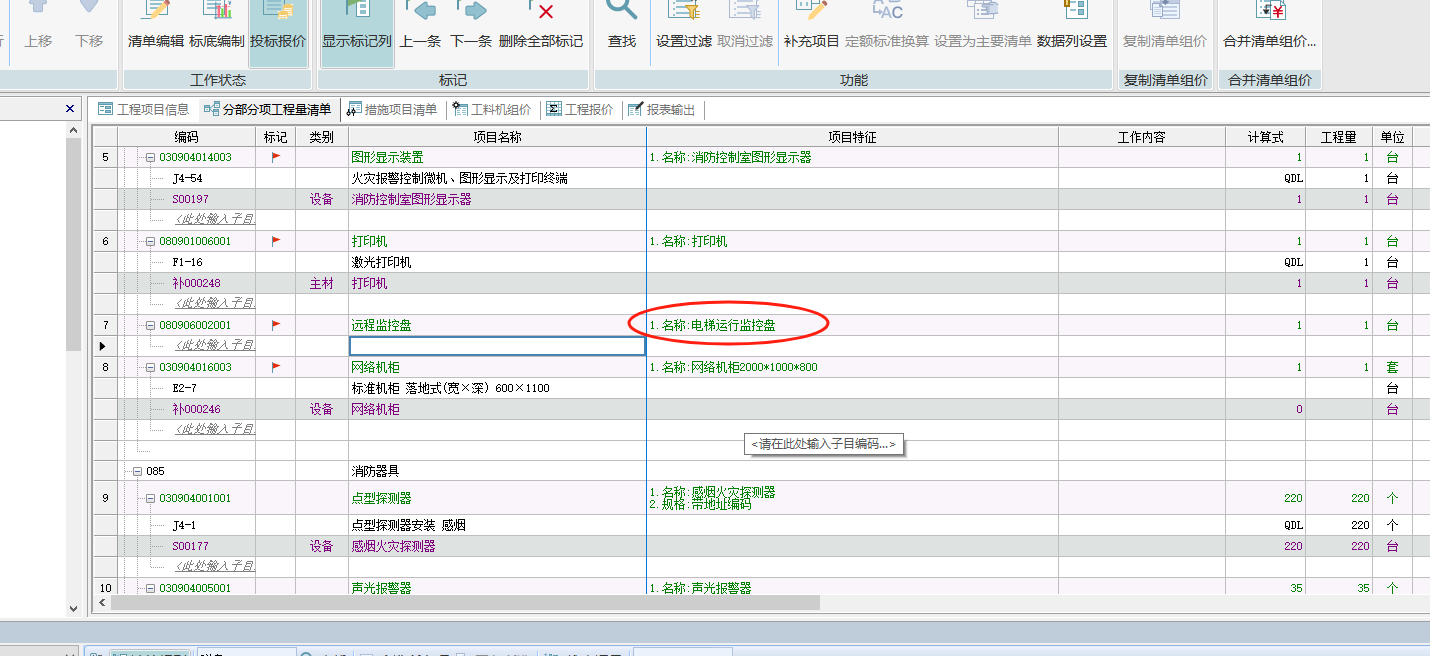Select 激光打印机 name cell
Viewport: 1430px width, 656px height.
(x=497, y=262)
